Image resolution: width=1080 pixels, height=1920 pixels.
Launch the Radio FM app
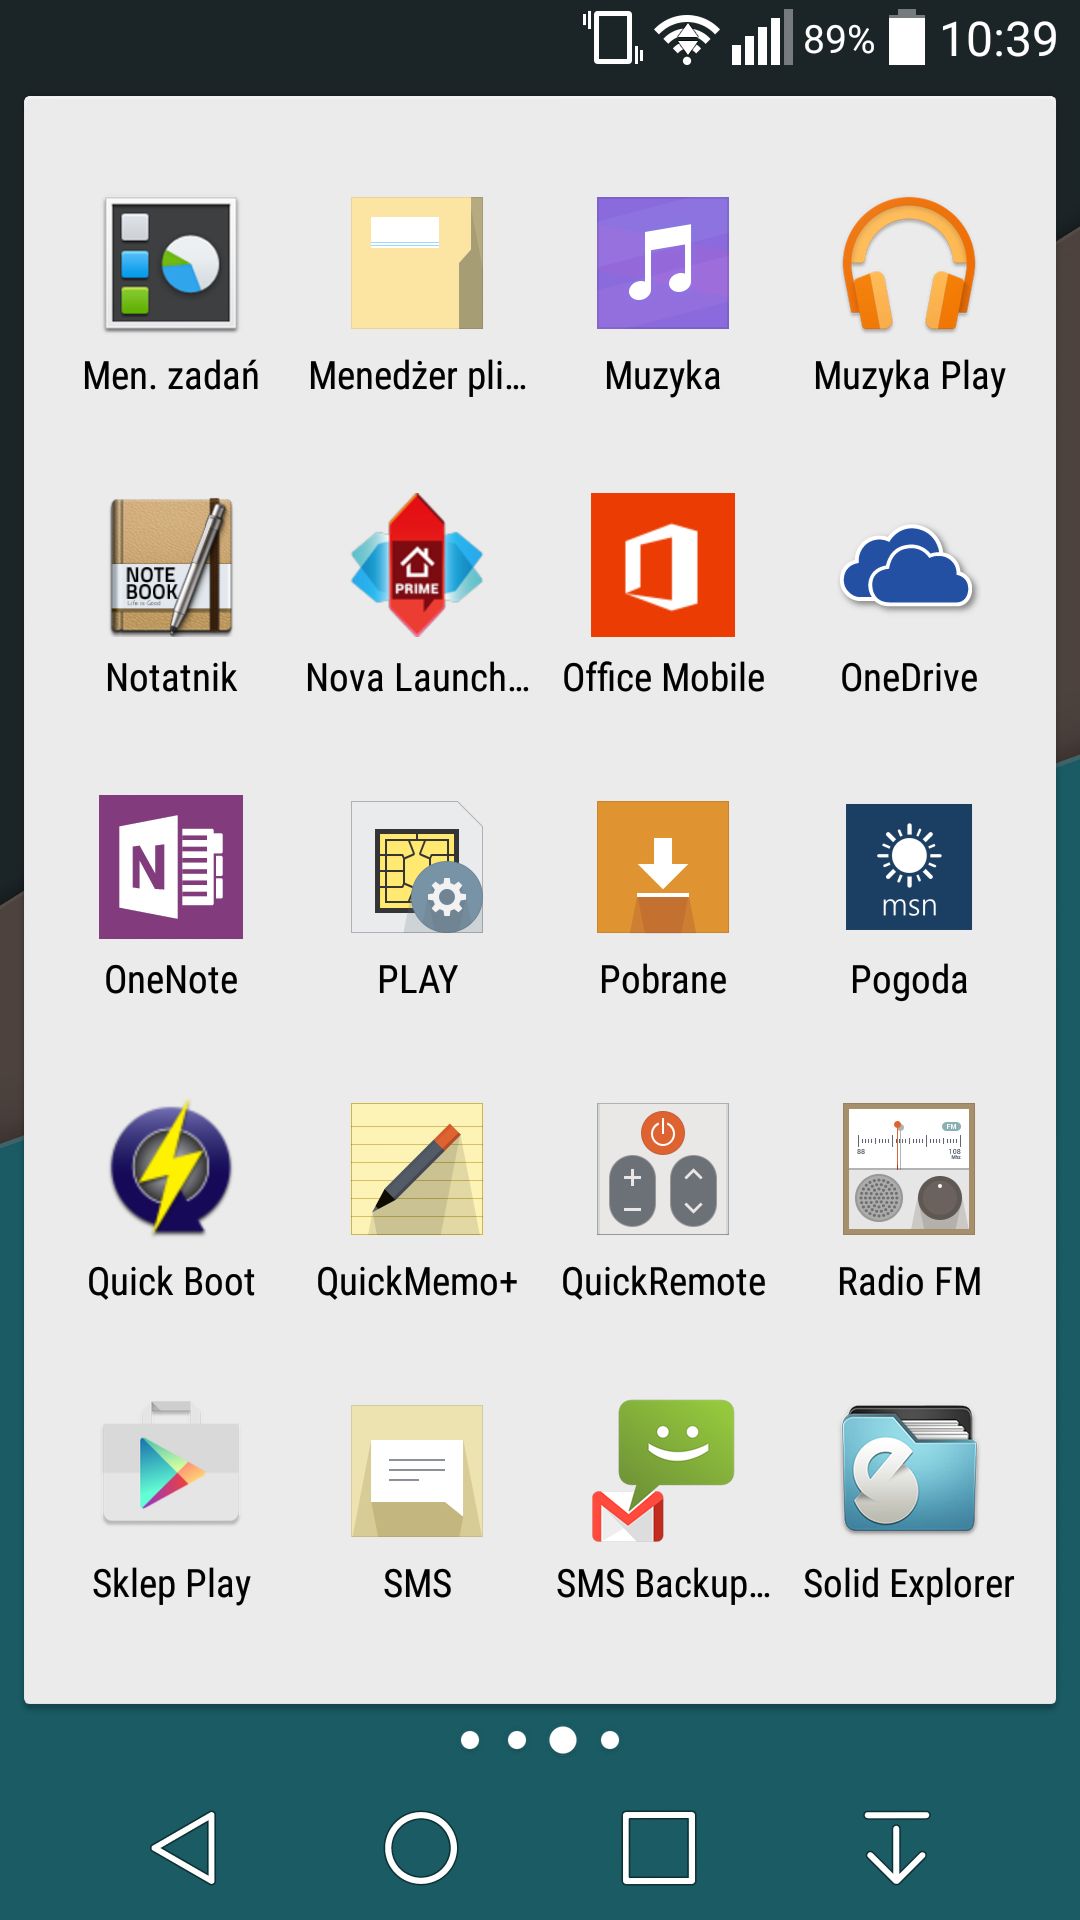pos(909,1169)
